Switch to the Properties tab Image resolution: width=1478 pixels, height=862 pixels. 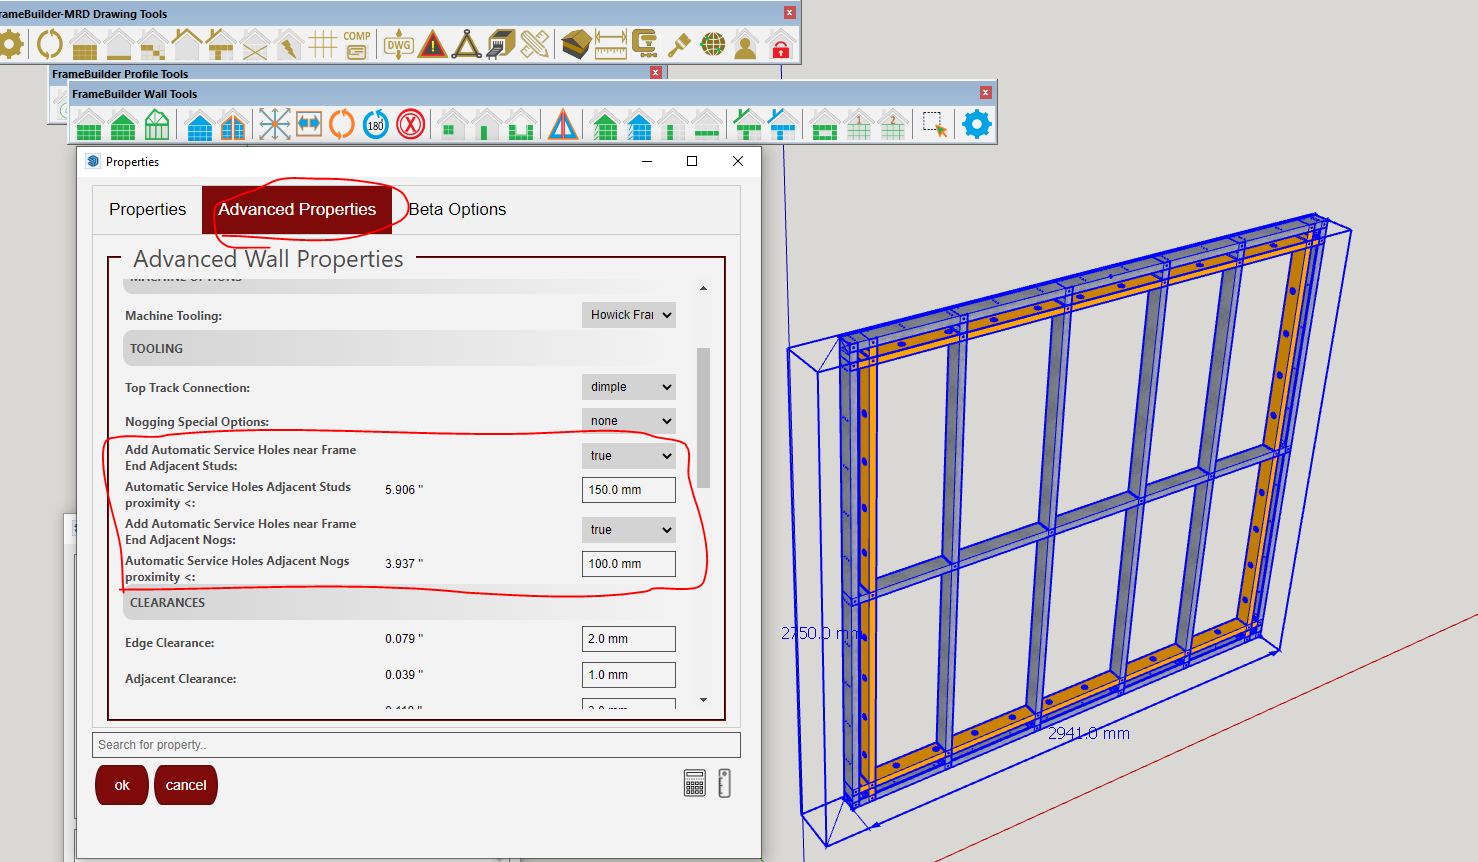point(147,209)
